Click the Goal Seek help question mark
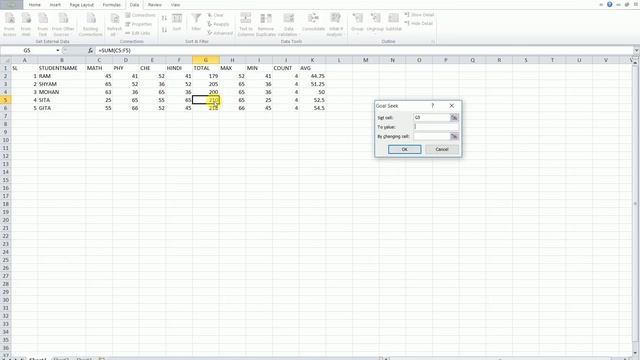Image resolution: width=640 pixels, height=360 pixels. pyautogui.click(x=433, y=106)
